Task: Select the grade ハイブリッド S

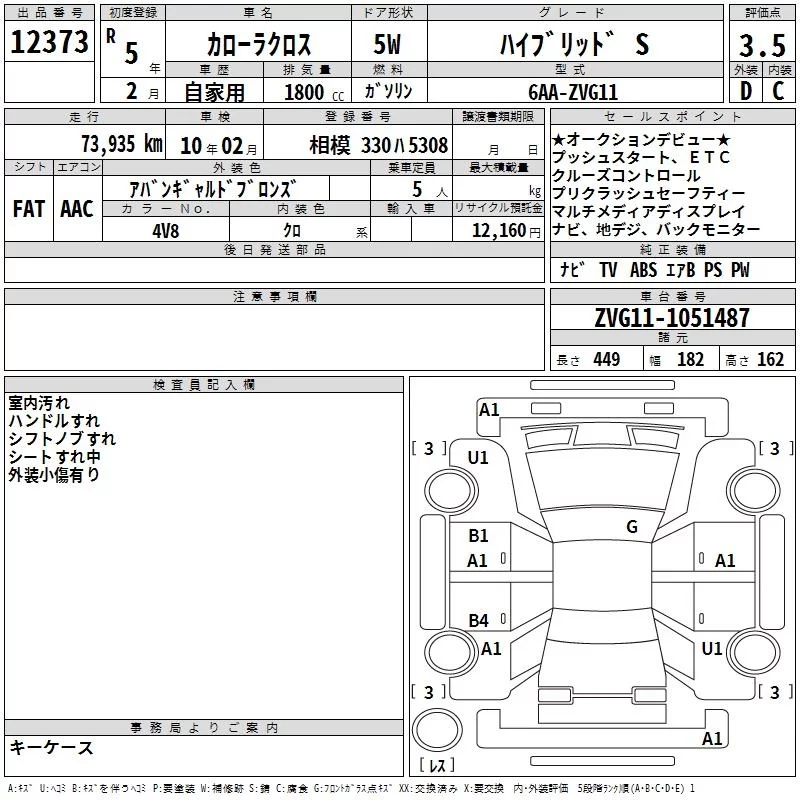Action: (x=574, y=44)
